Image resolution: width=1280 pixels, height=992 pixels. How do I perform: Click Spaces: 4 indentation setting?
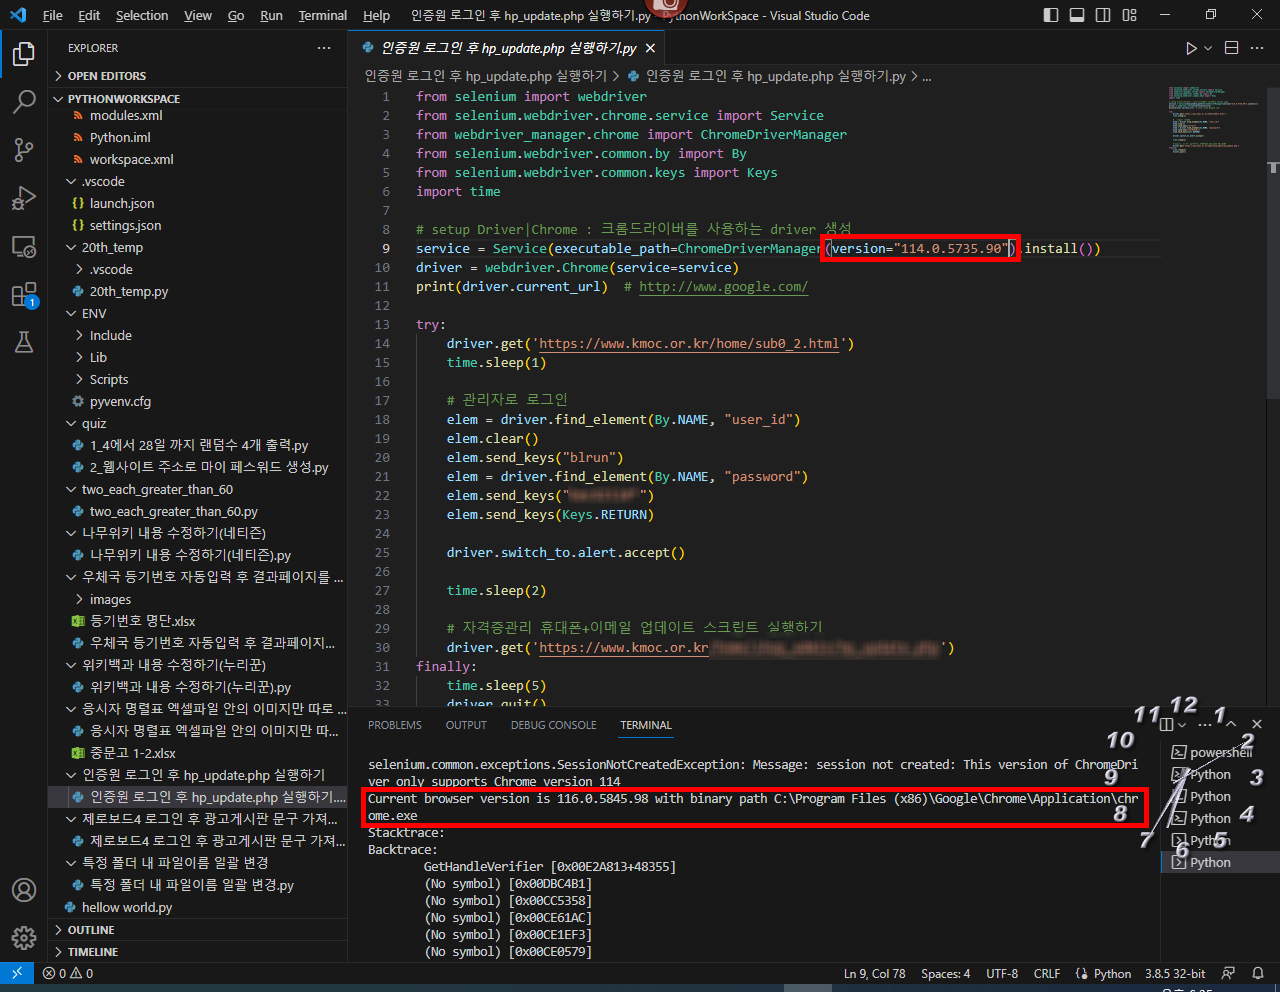coord(945,973)
